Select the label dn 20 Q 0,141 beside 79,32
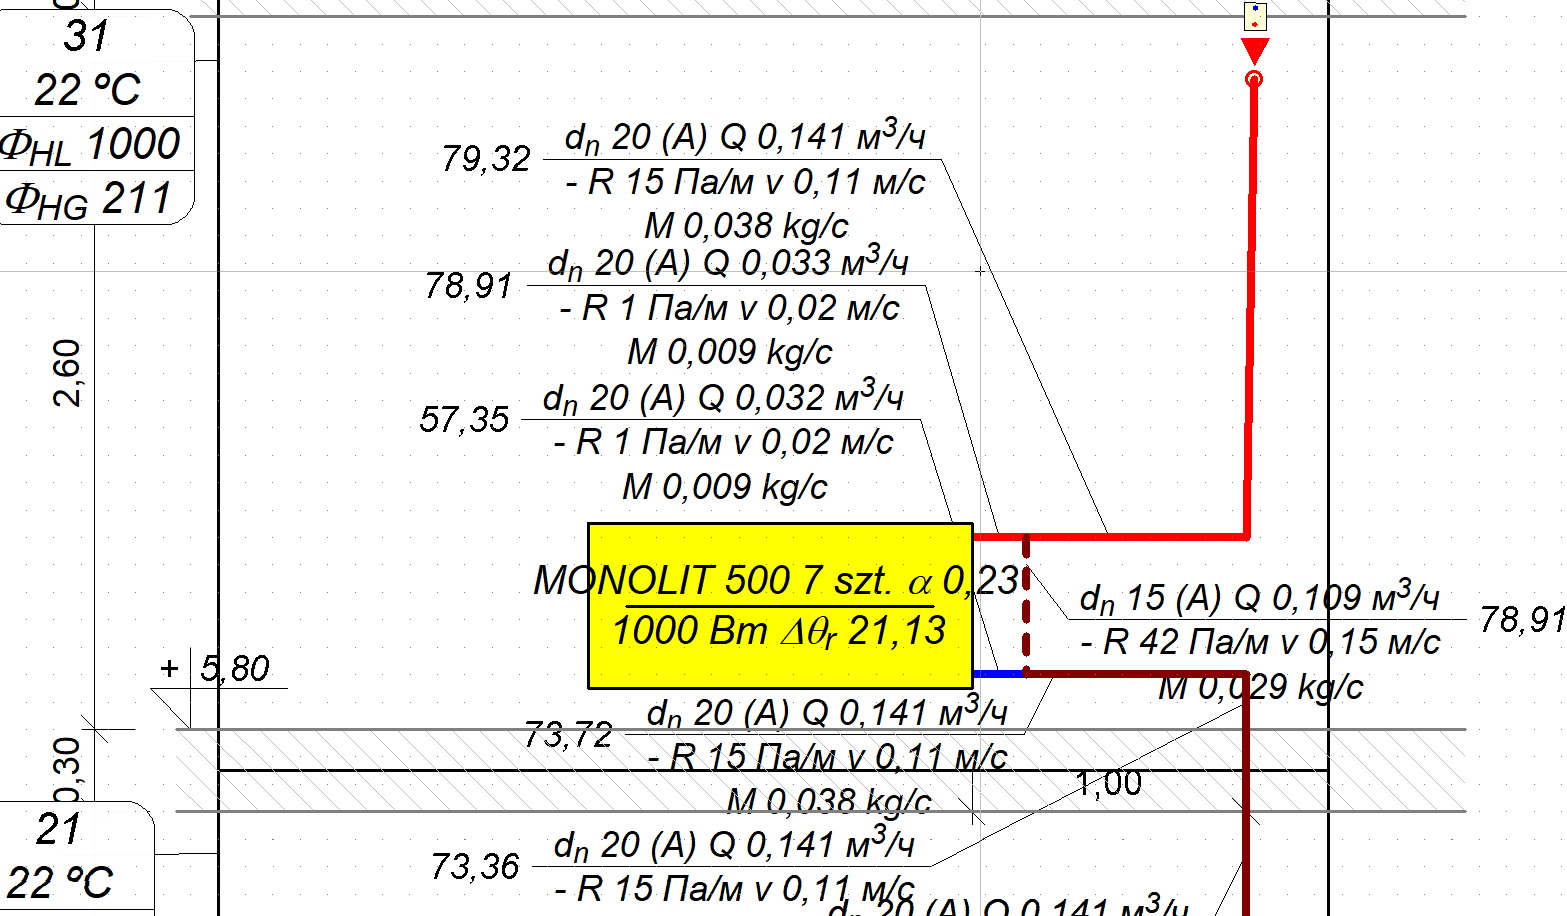This screenshot has width=1567, height=916. [x=745, y=137]
